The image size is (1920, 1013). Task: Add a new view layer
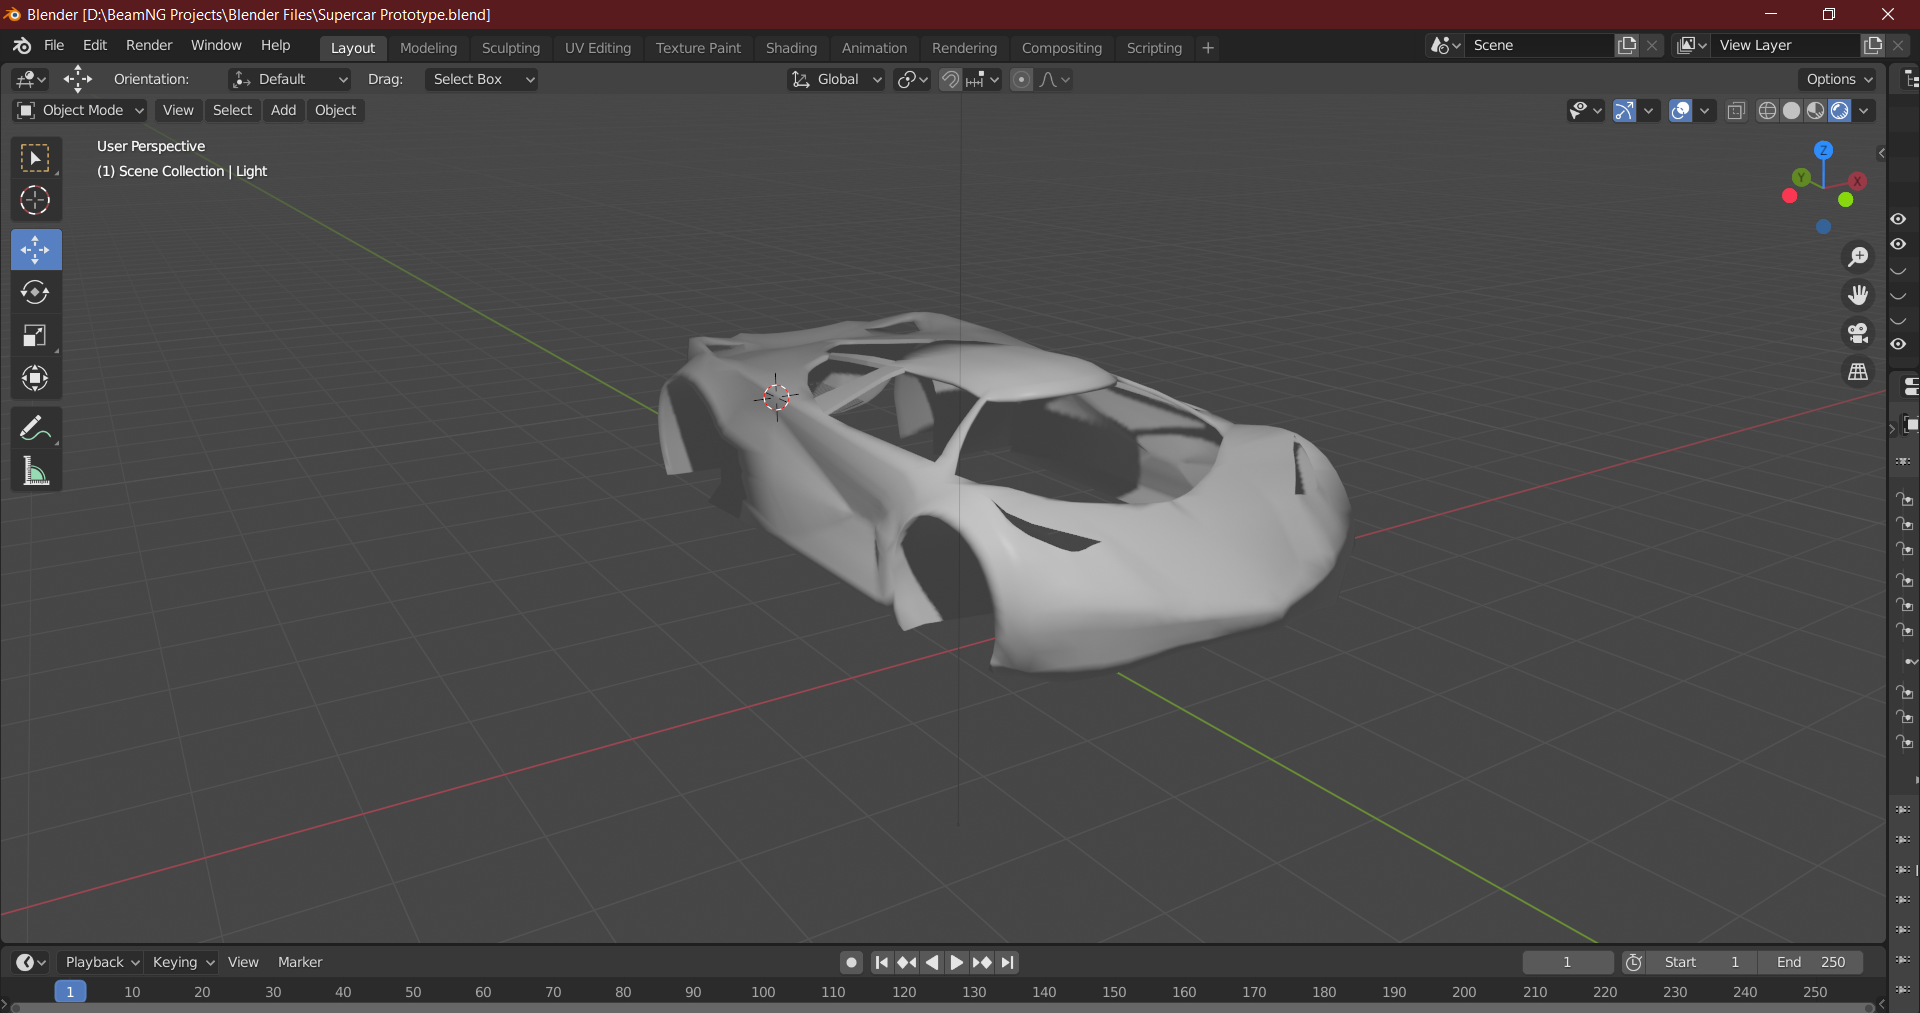[x=1873, y=45]
